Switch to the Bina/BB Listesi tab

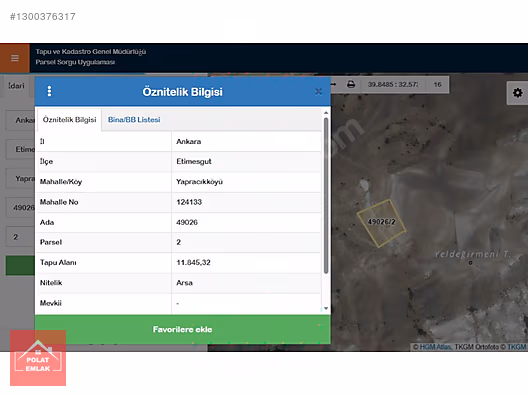point(134,120)
